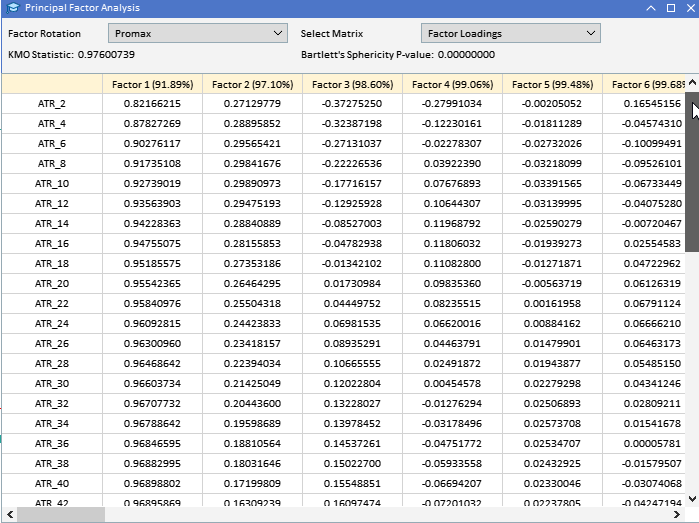The width and height of the screenshot is (699, 523).
Task: Click cell value 0.96882995
Action: coord(152,464)
